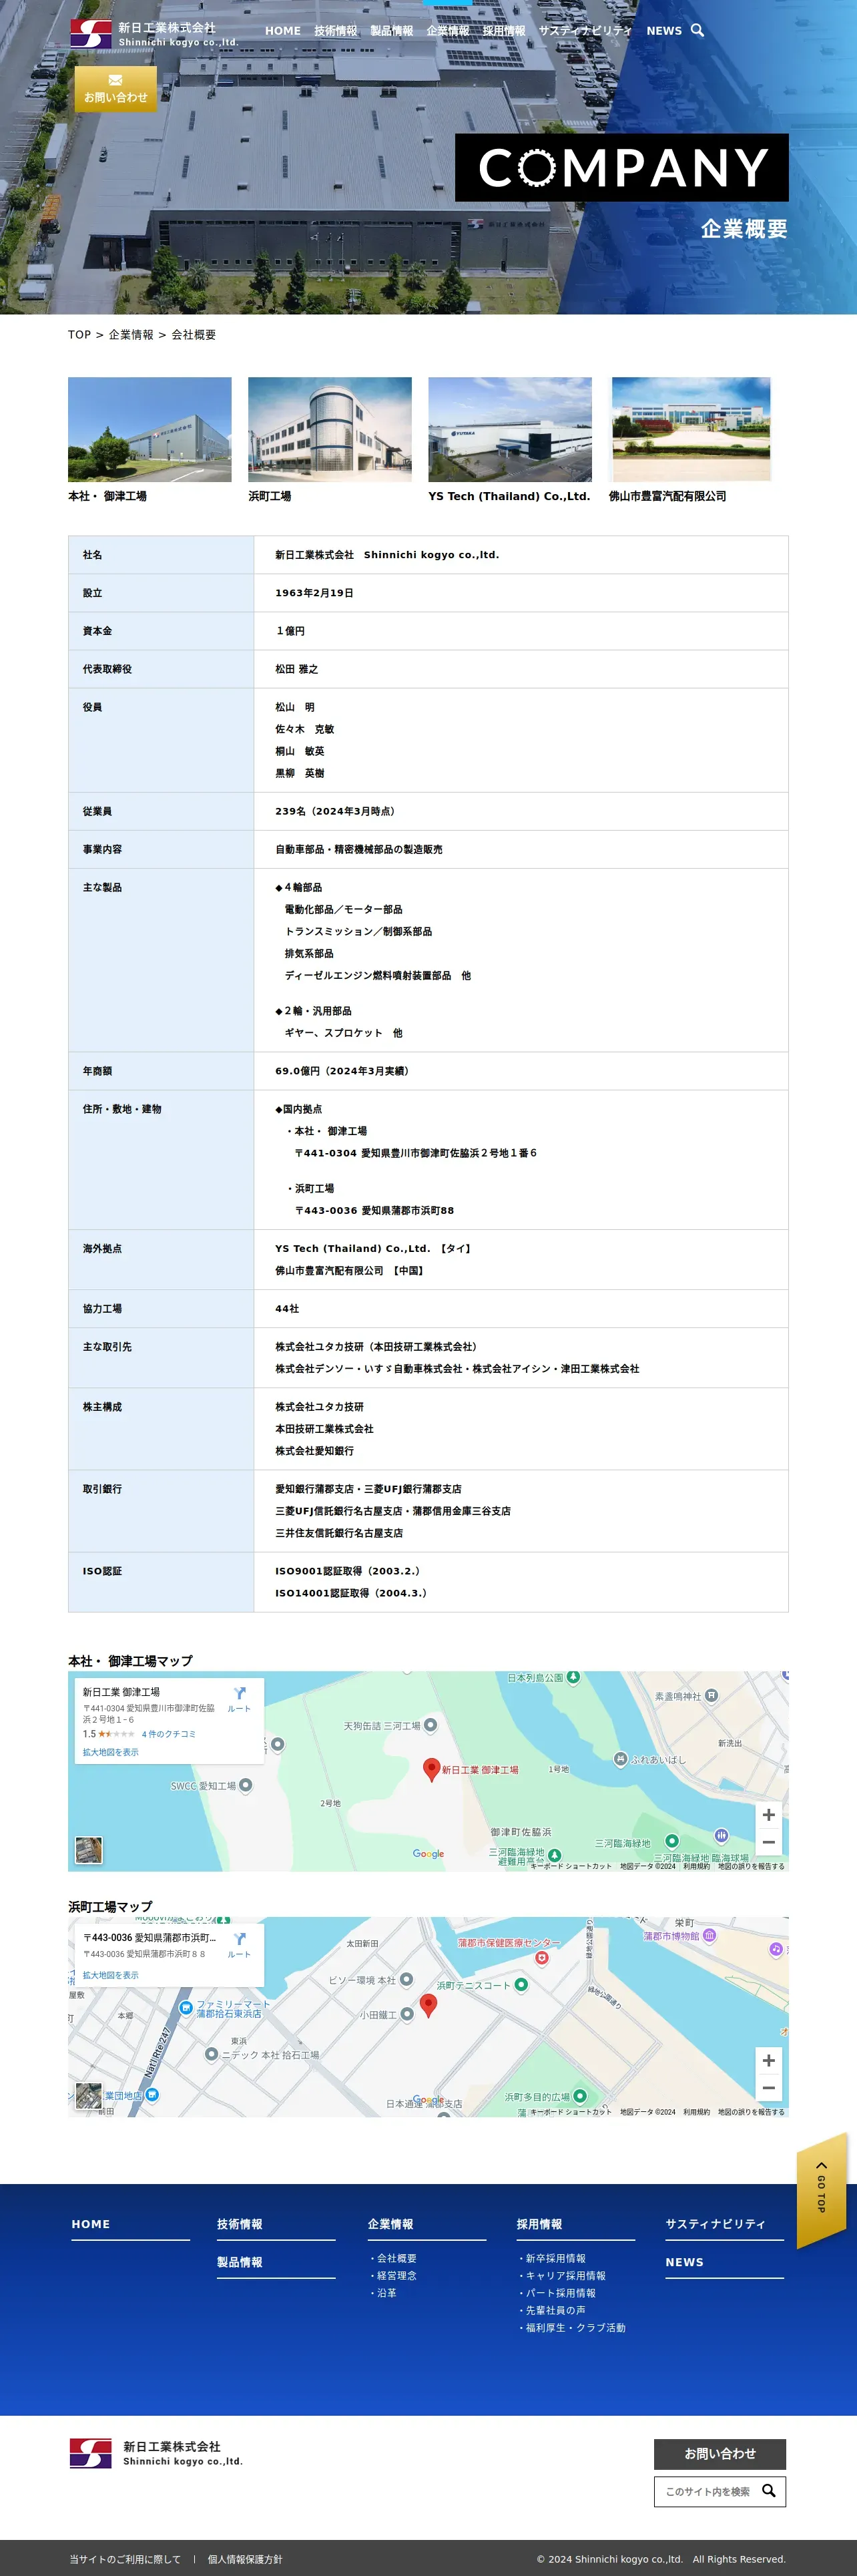This screenshot has height=2576, width=857.
Task: Open 製品情報 in top navigation
Action: coord(392,31)
